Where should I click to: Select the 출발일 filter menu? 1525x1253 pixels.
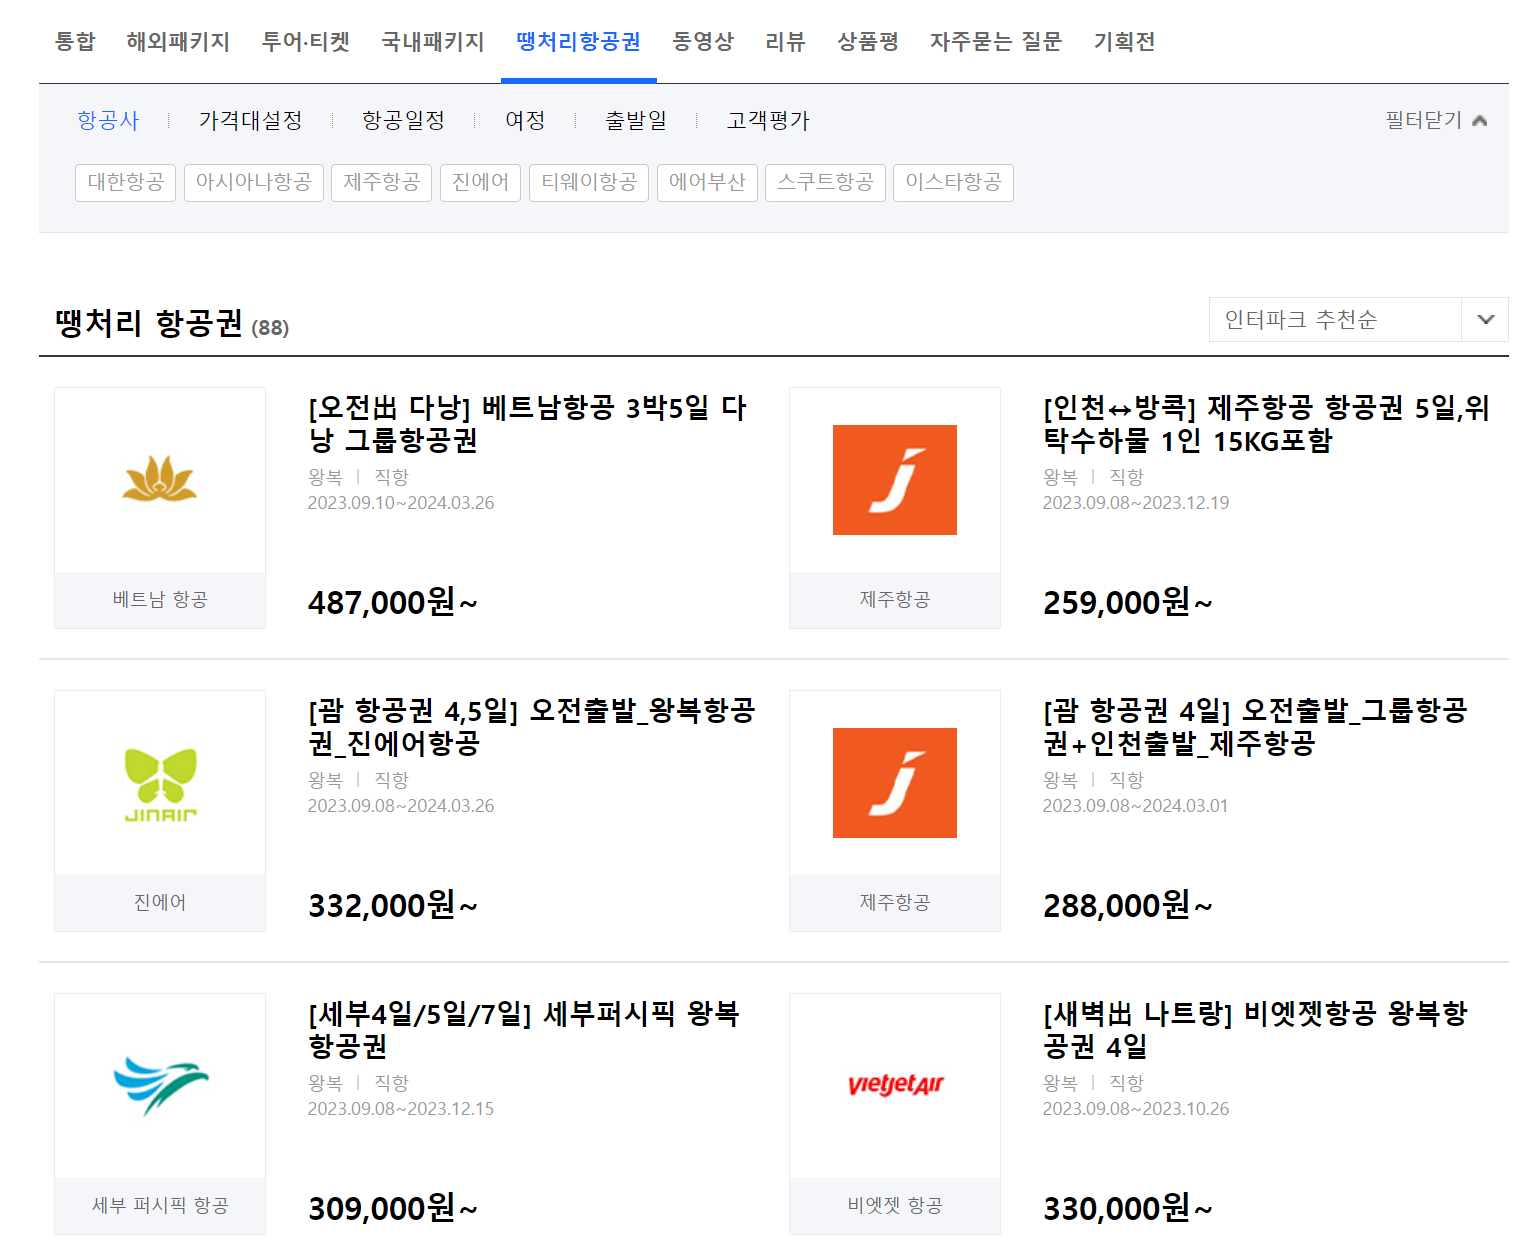coord(635,119)
